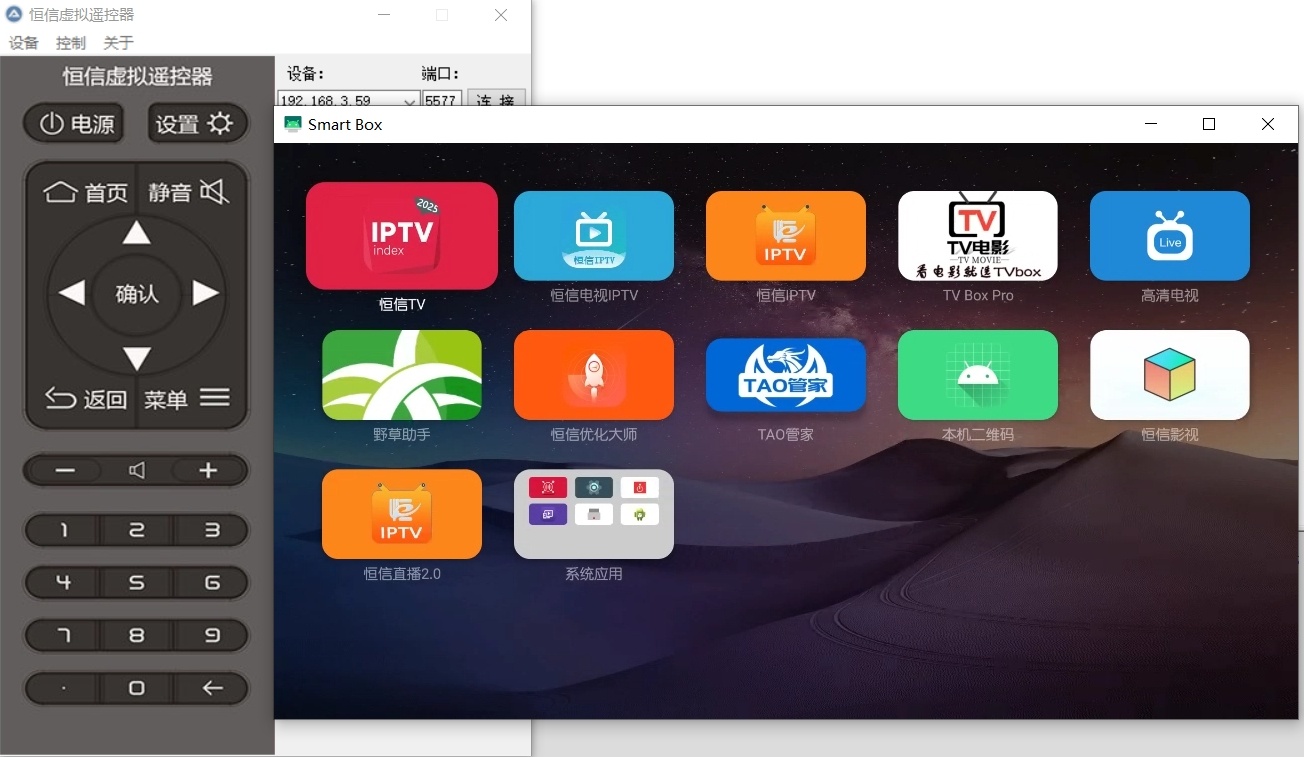Click number 6 on the remote keypad
Image resolution: width=1304 pixels, height=757 pixels.
(x=211, y=583)
